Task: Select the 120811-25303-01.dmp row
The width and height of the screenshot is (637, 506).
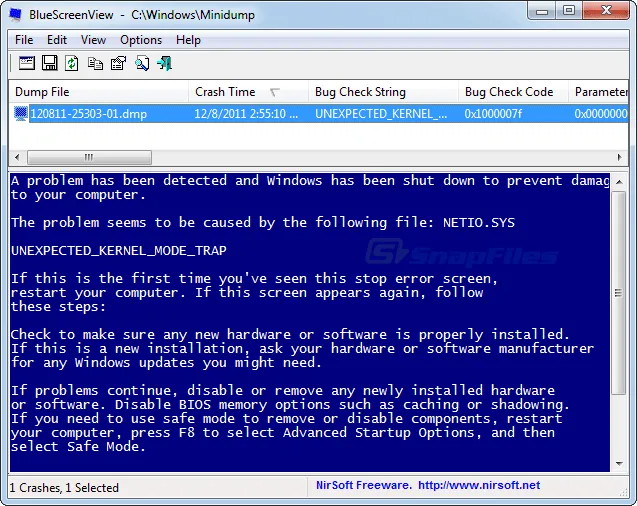Action: (318, 114)
